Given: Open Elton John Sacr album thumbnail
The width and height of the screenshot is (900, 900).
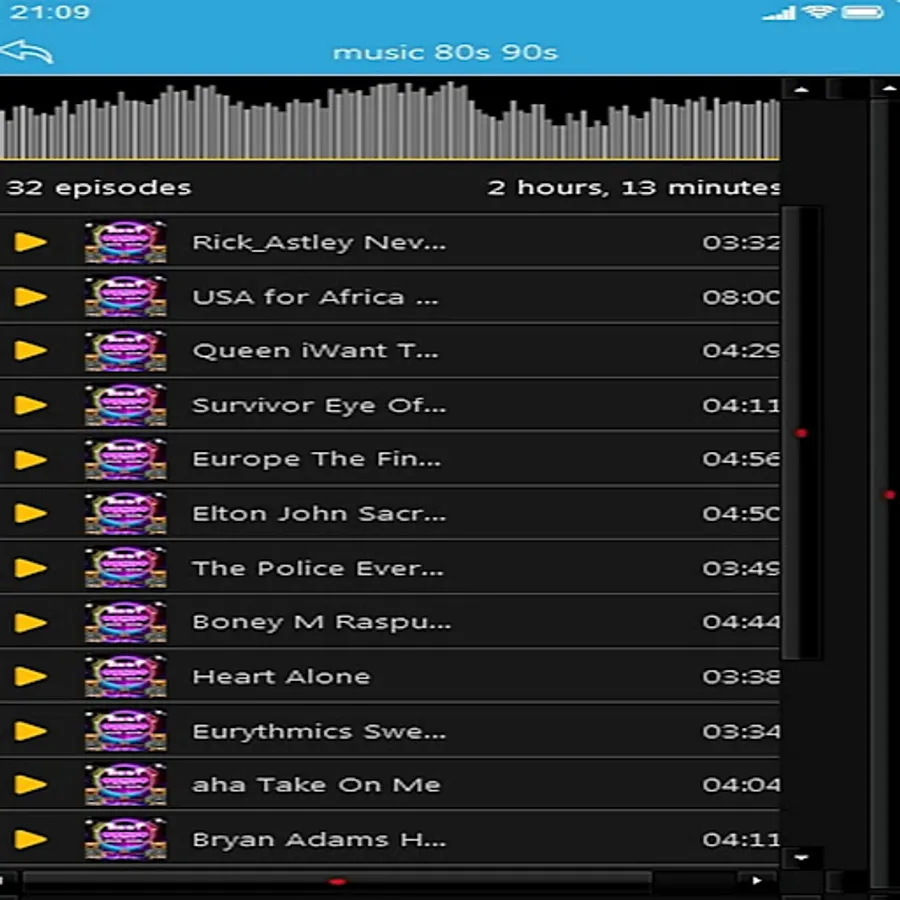Looking at the screenshot, I should [x=126, y=513].
